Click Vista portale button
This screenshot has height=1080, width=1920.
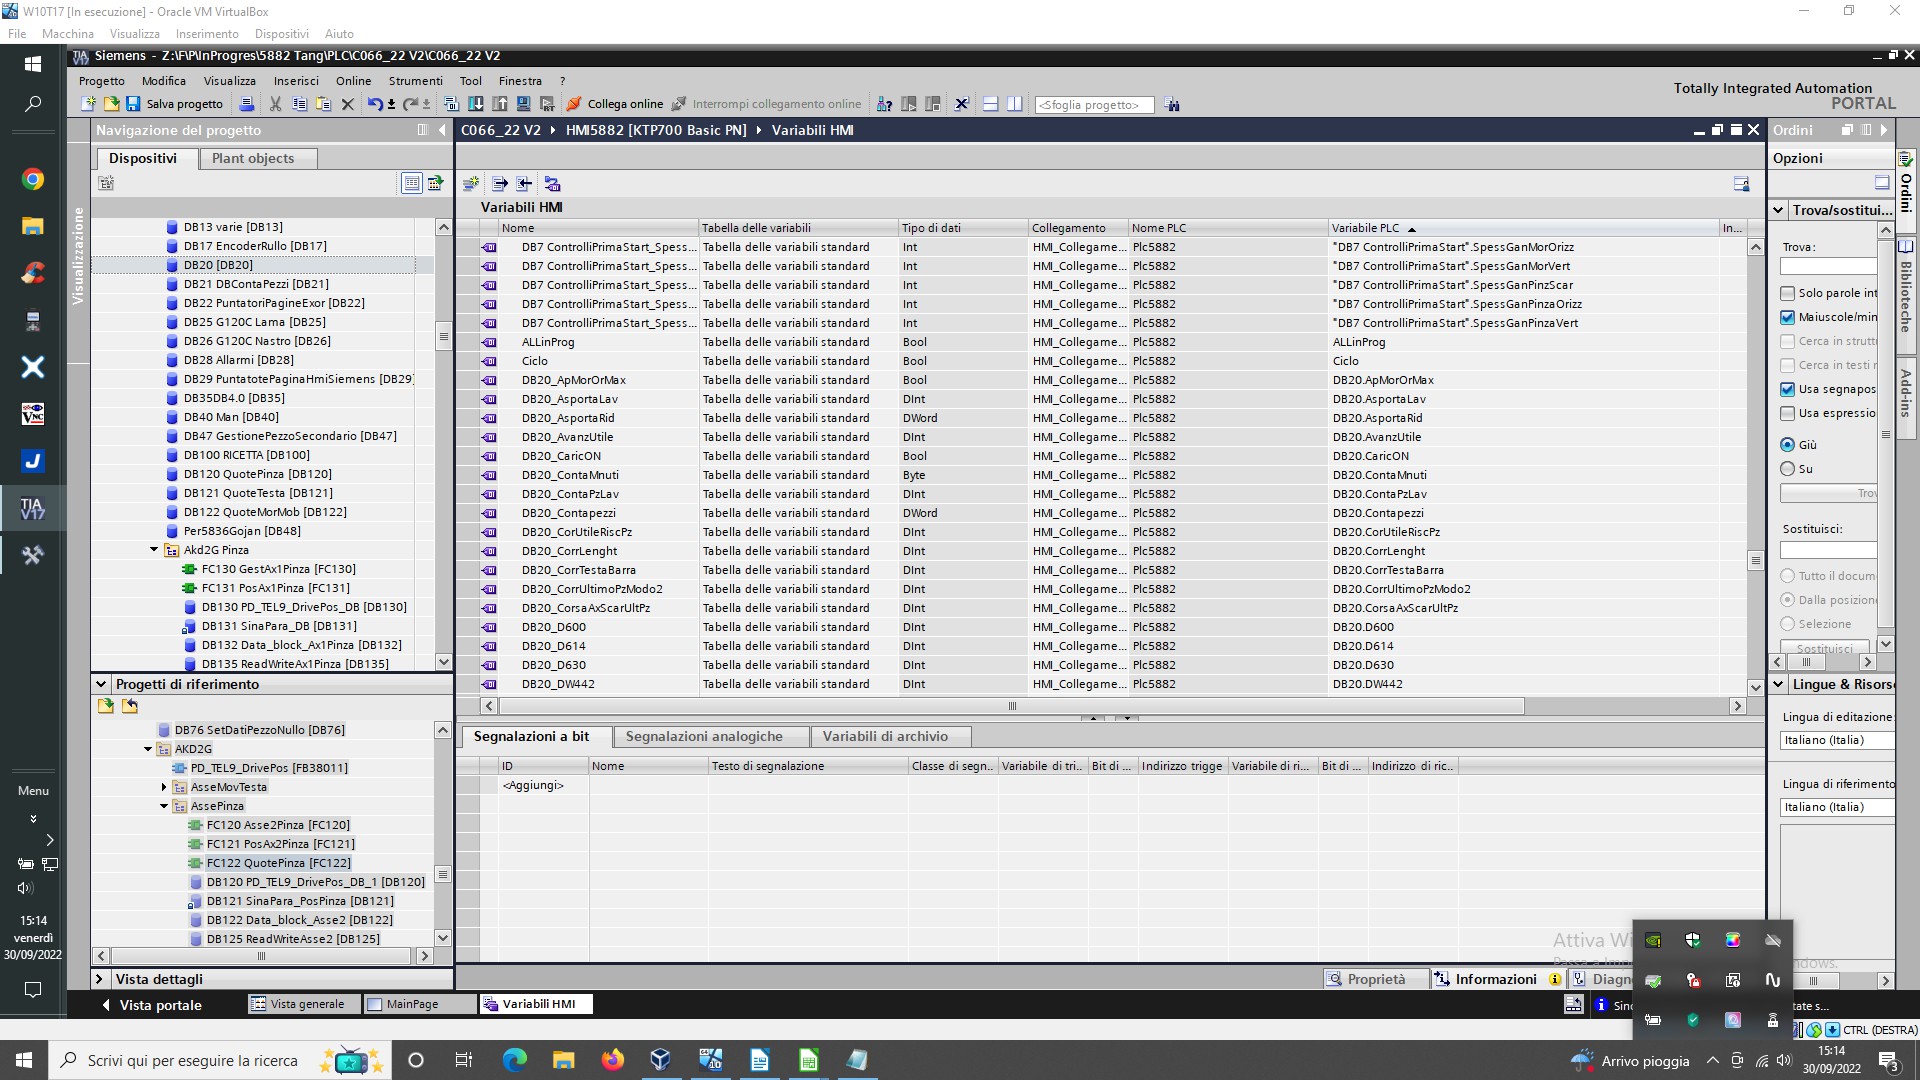pos(152,1005)
